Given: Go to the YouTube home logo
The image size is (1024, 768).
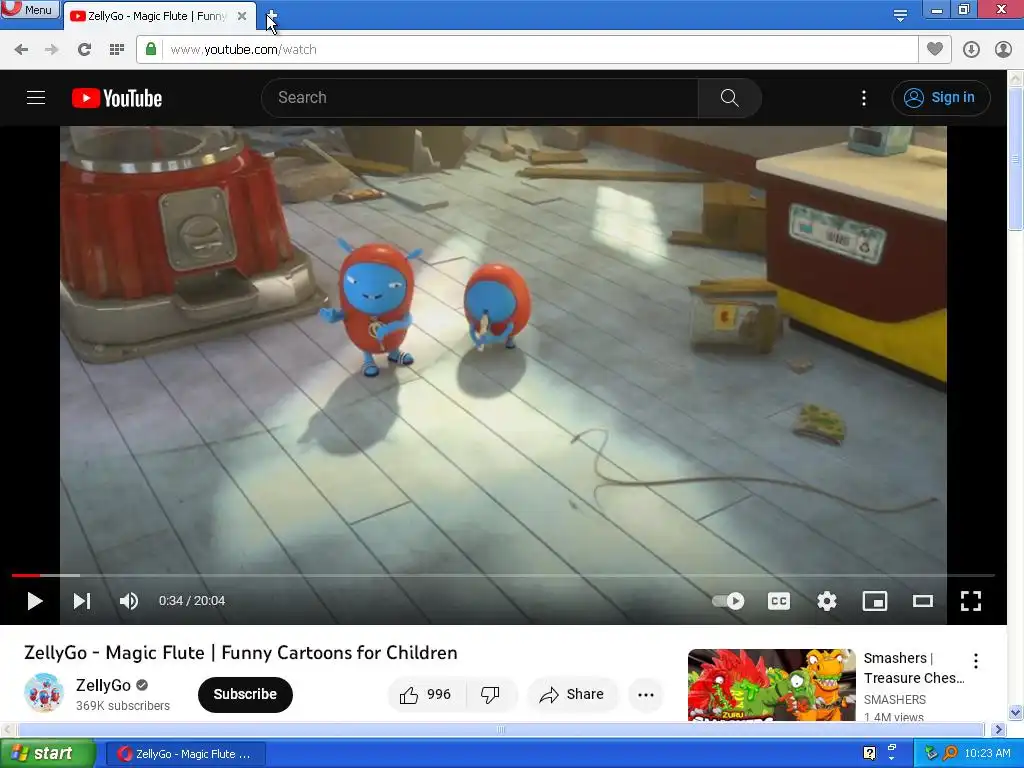Looking at the screenshot, I should coord(117,98).
